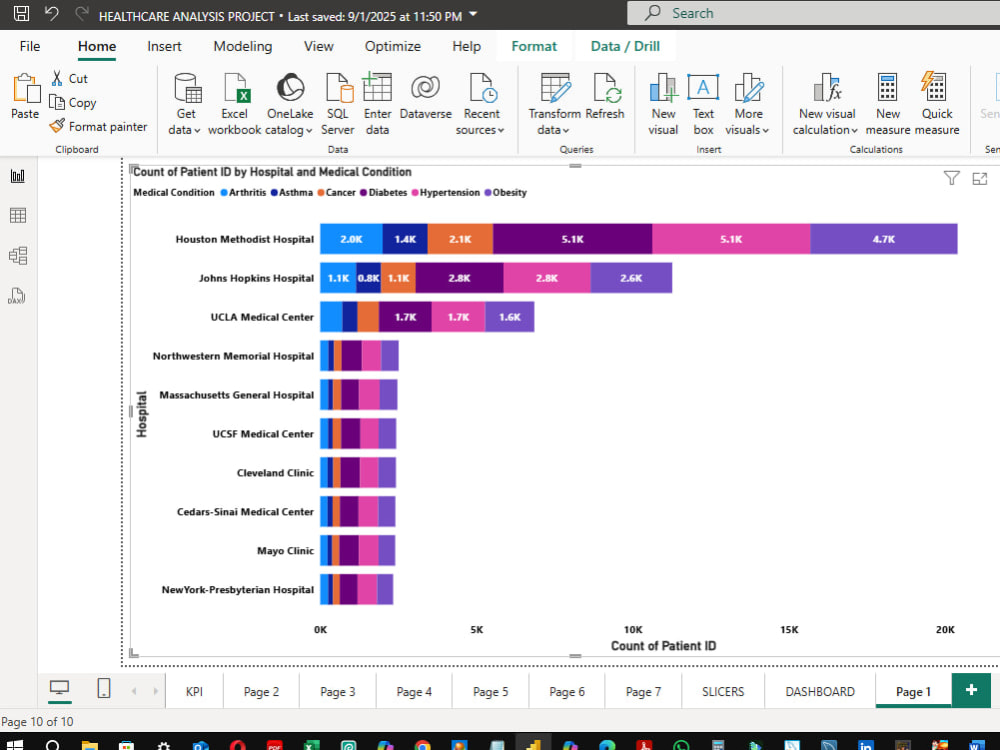Switch to Model view in sidebar
The image size is (1000, 750).
click(18, 256)
